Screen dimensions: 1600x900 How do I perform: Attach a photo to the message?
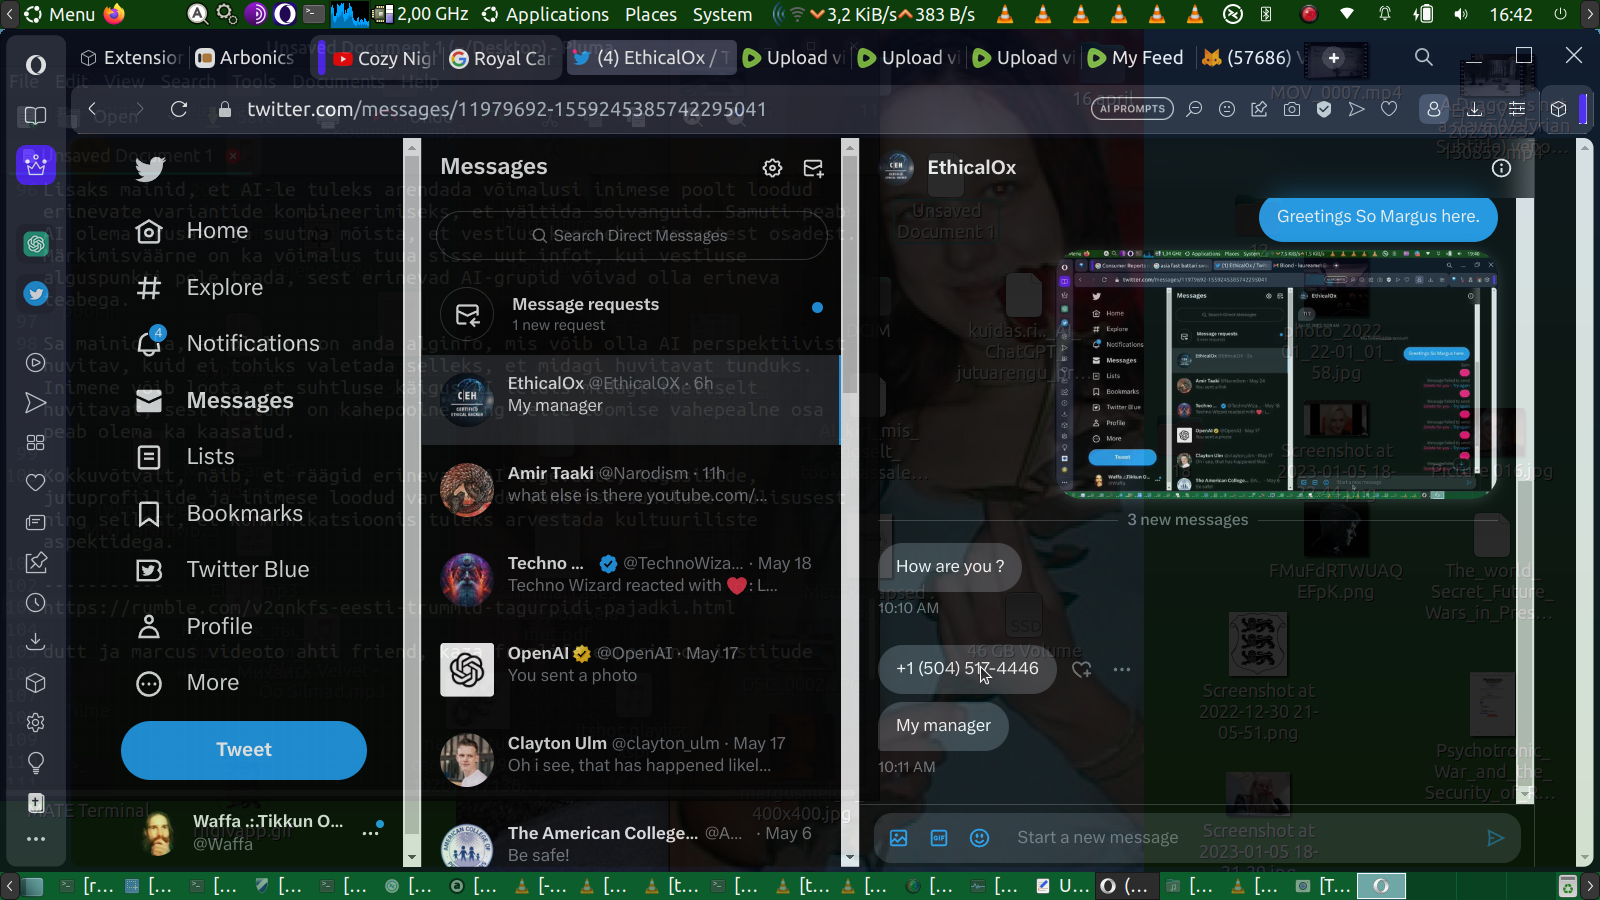pyautogui.click(x=899, y=838)
